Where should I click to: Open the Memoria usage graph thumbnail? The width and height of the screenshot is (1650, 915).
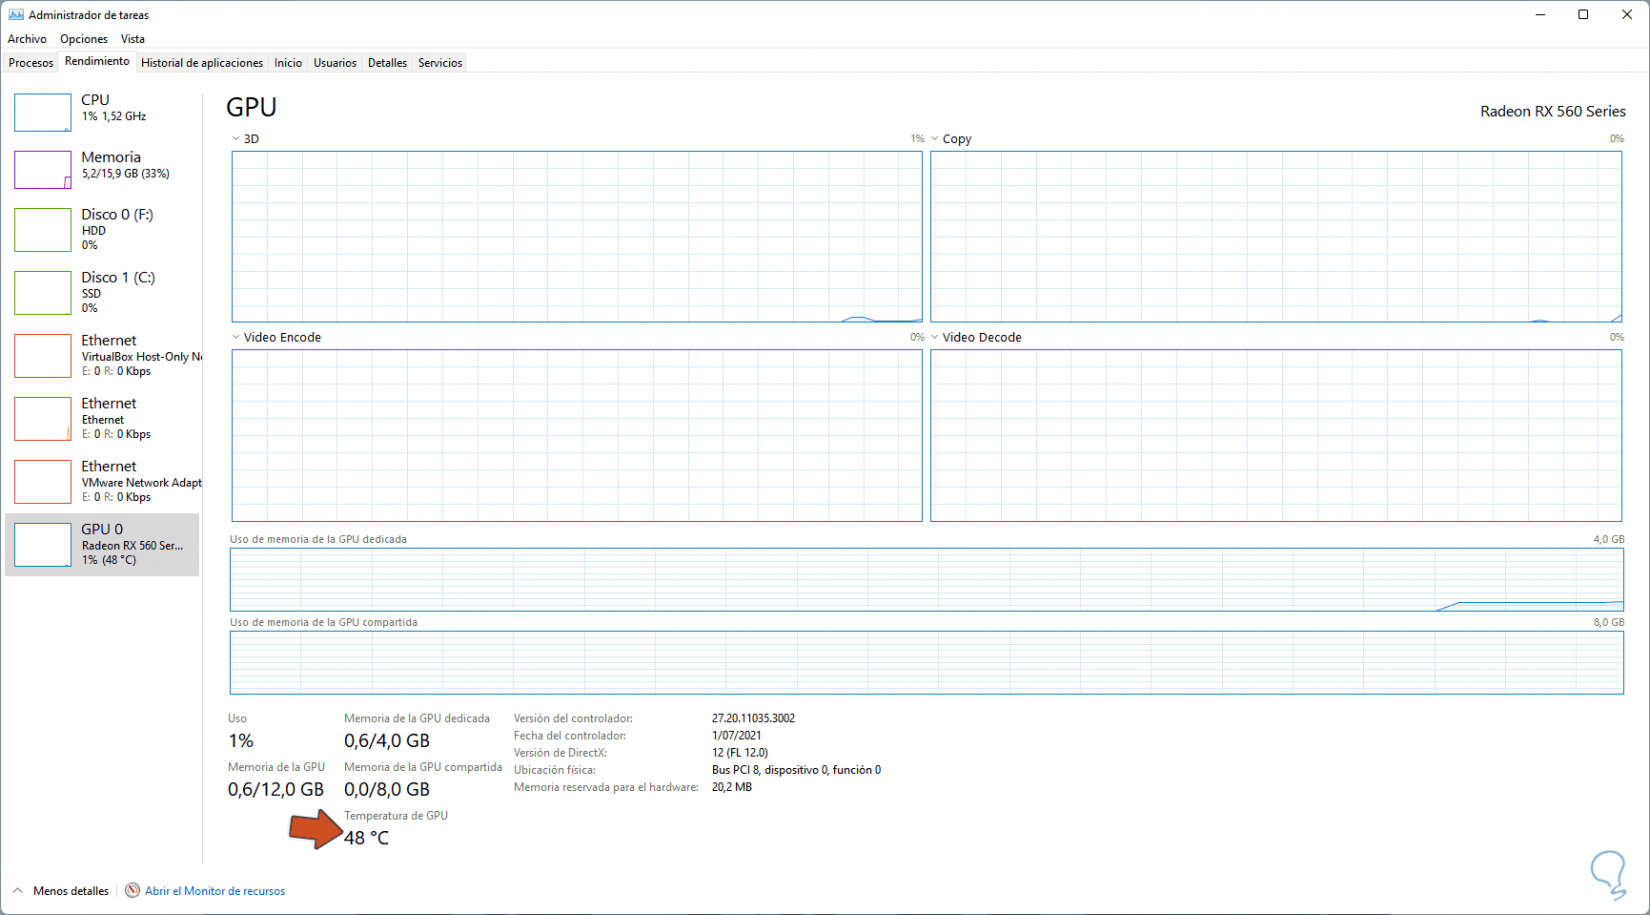pos(42,169)
